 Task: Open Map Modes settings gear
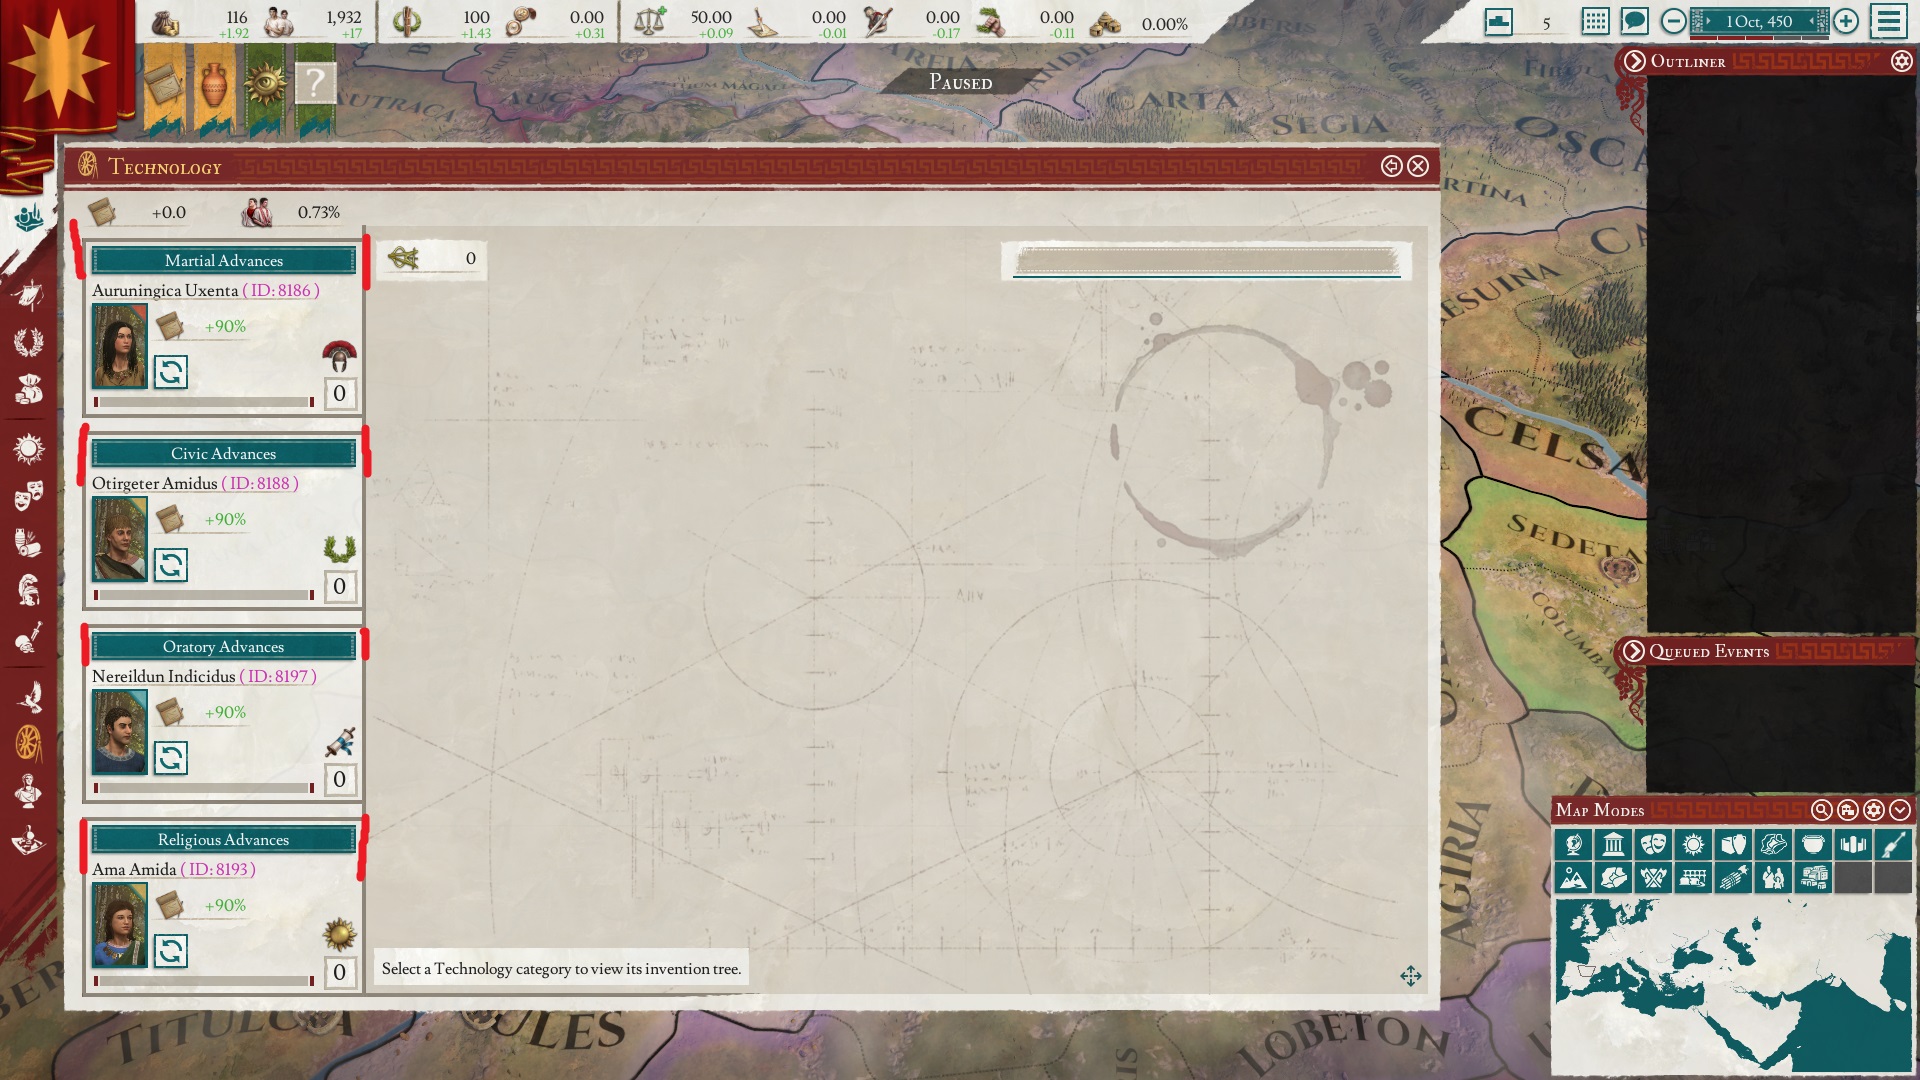tap(1874, 810)
